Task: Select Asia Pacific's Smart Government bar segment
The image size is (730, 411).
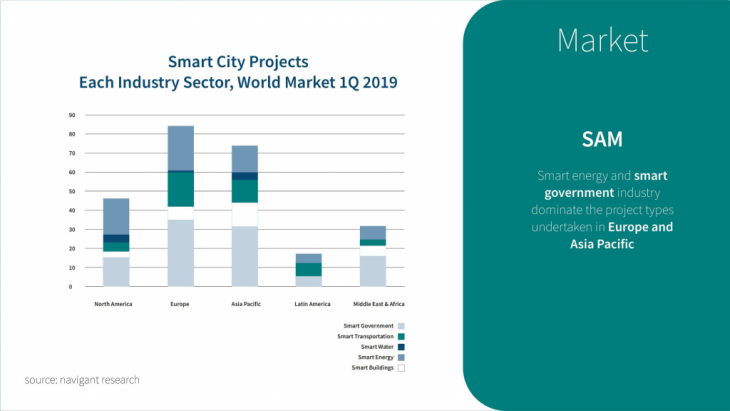Action: 245,256
